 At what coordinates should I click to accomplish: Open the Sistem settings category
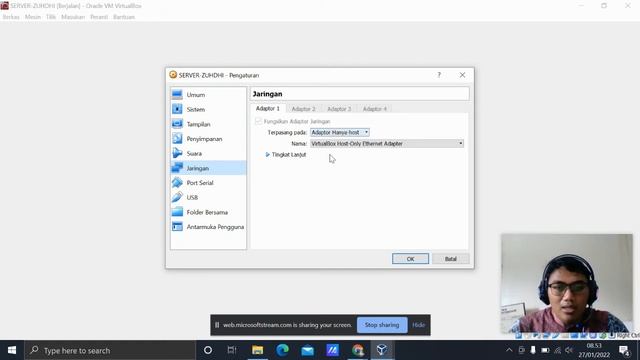pos(208,109)
